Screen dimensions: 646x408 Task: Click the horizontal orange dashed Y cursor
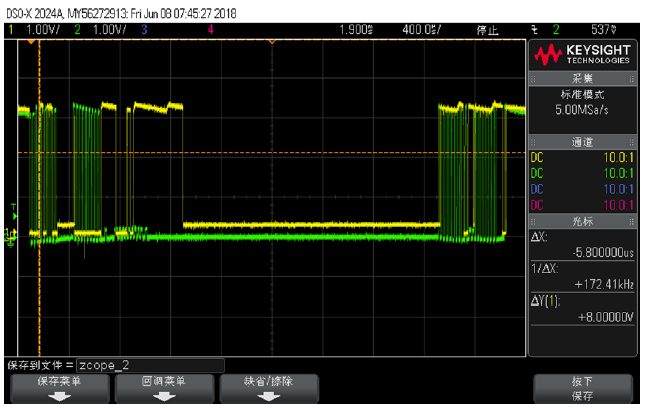click(272, 153)
